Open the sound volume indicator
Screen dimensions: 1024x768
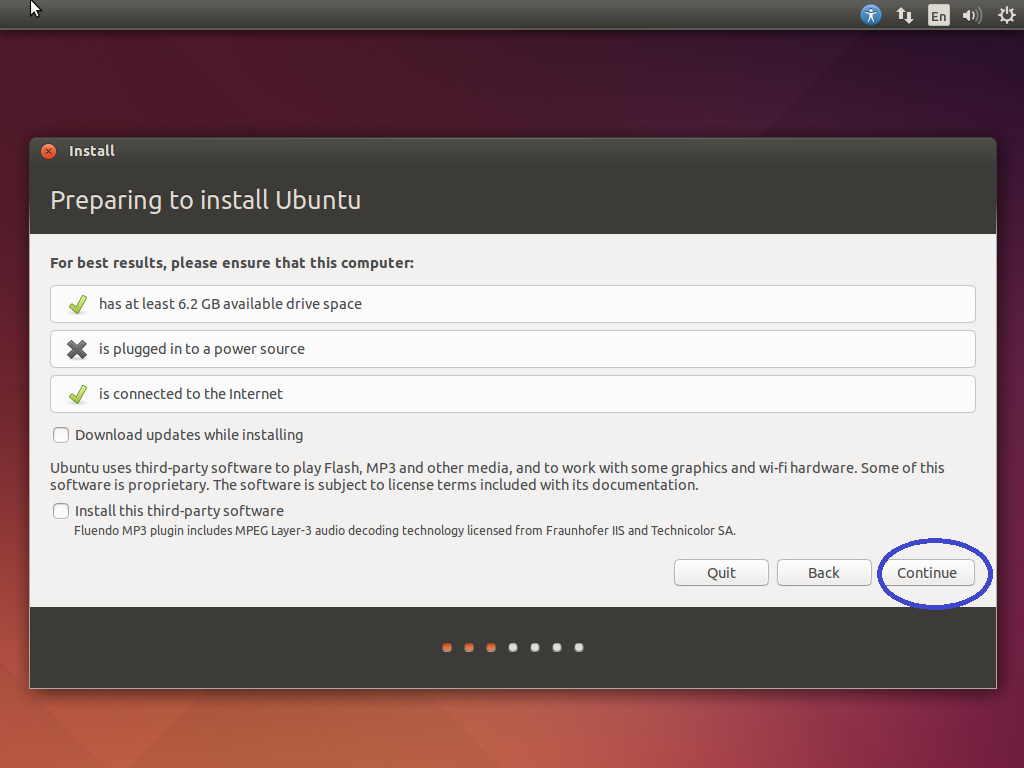[972, 15]
